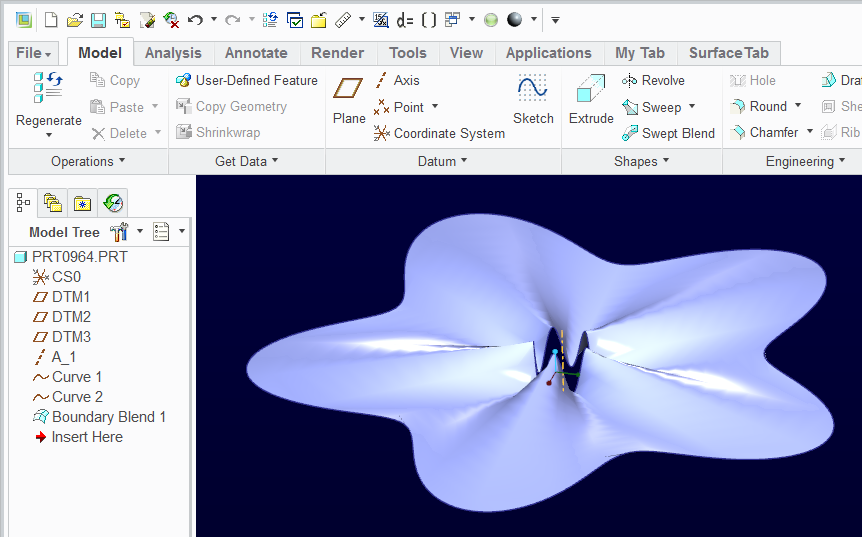The width and height of the screenshot is (862, 537).
Task: Click the Extrude tool icon
Action: [x=590, y=90]
